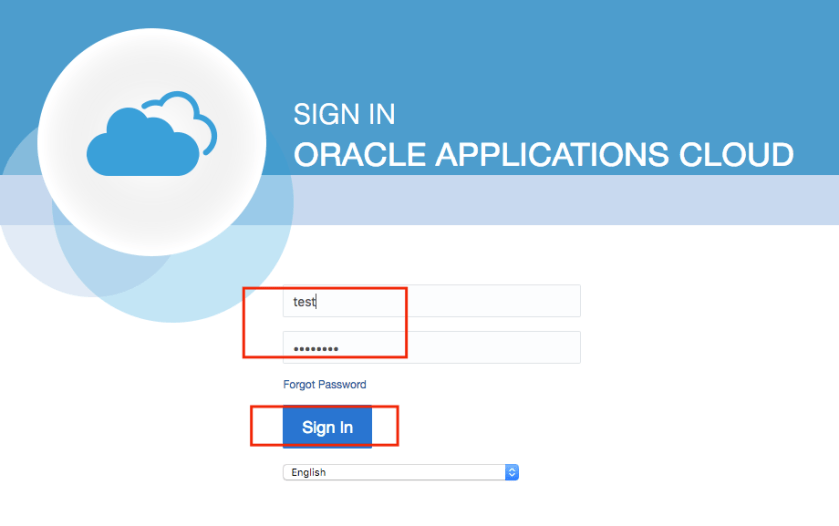Click the empty right side of the password field
The image size is (839, 526).
(x=520, y=348)
